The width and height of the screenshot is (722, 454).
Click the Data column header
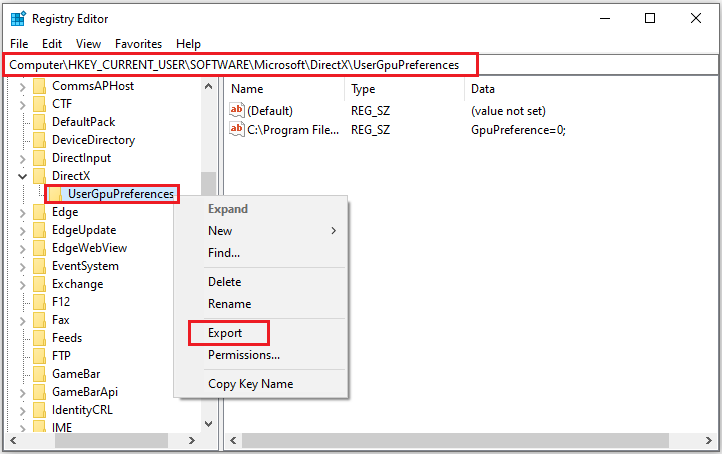tap(591, 89)
